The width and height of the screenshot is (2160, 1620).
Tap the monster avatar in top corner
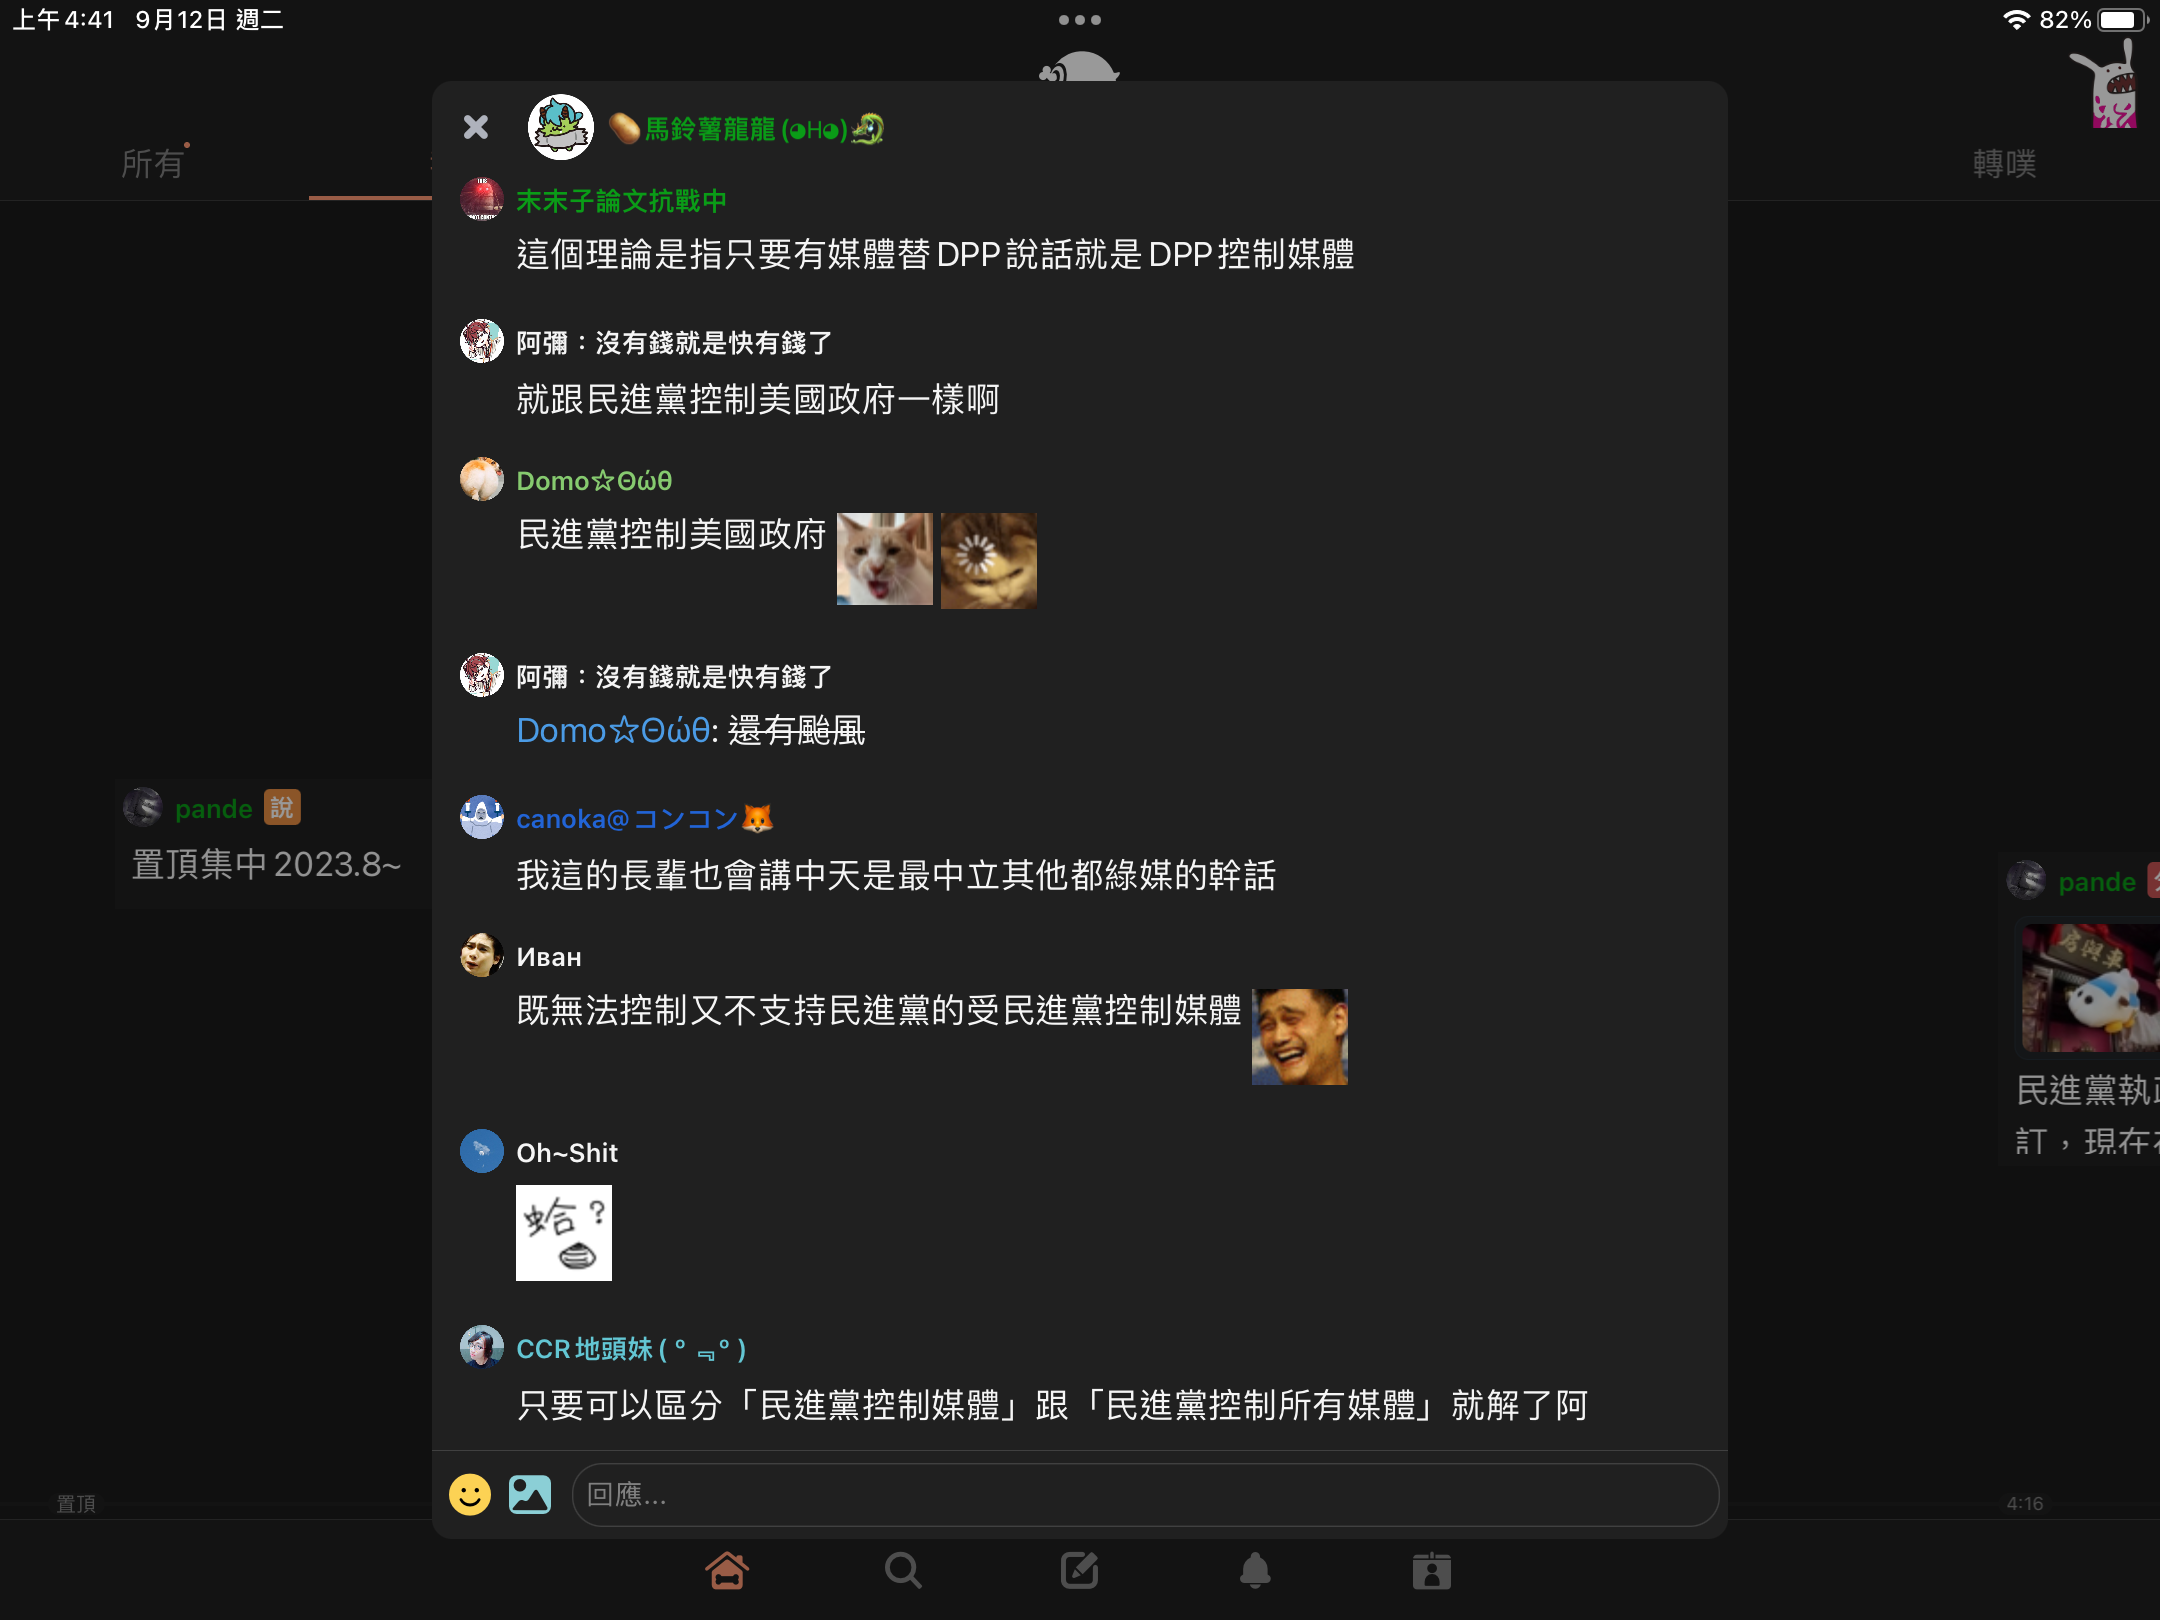tap(2108, 86)
